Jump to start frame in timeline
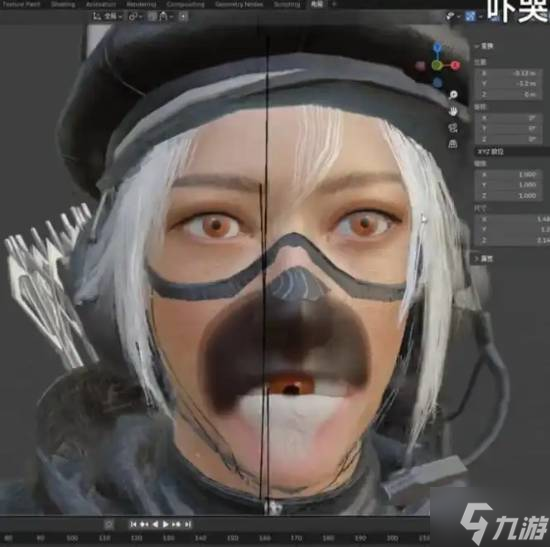 point(133,525)
